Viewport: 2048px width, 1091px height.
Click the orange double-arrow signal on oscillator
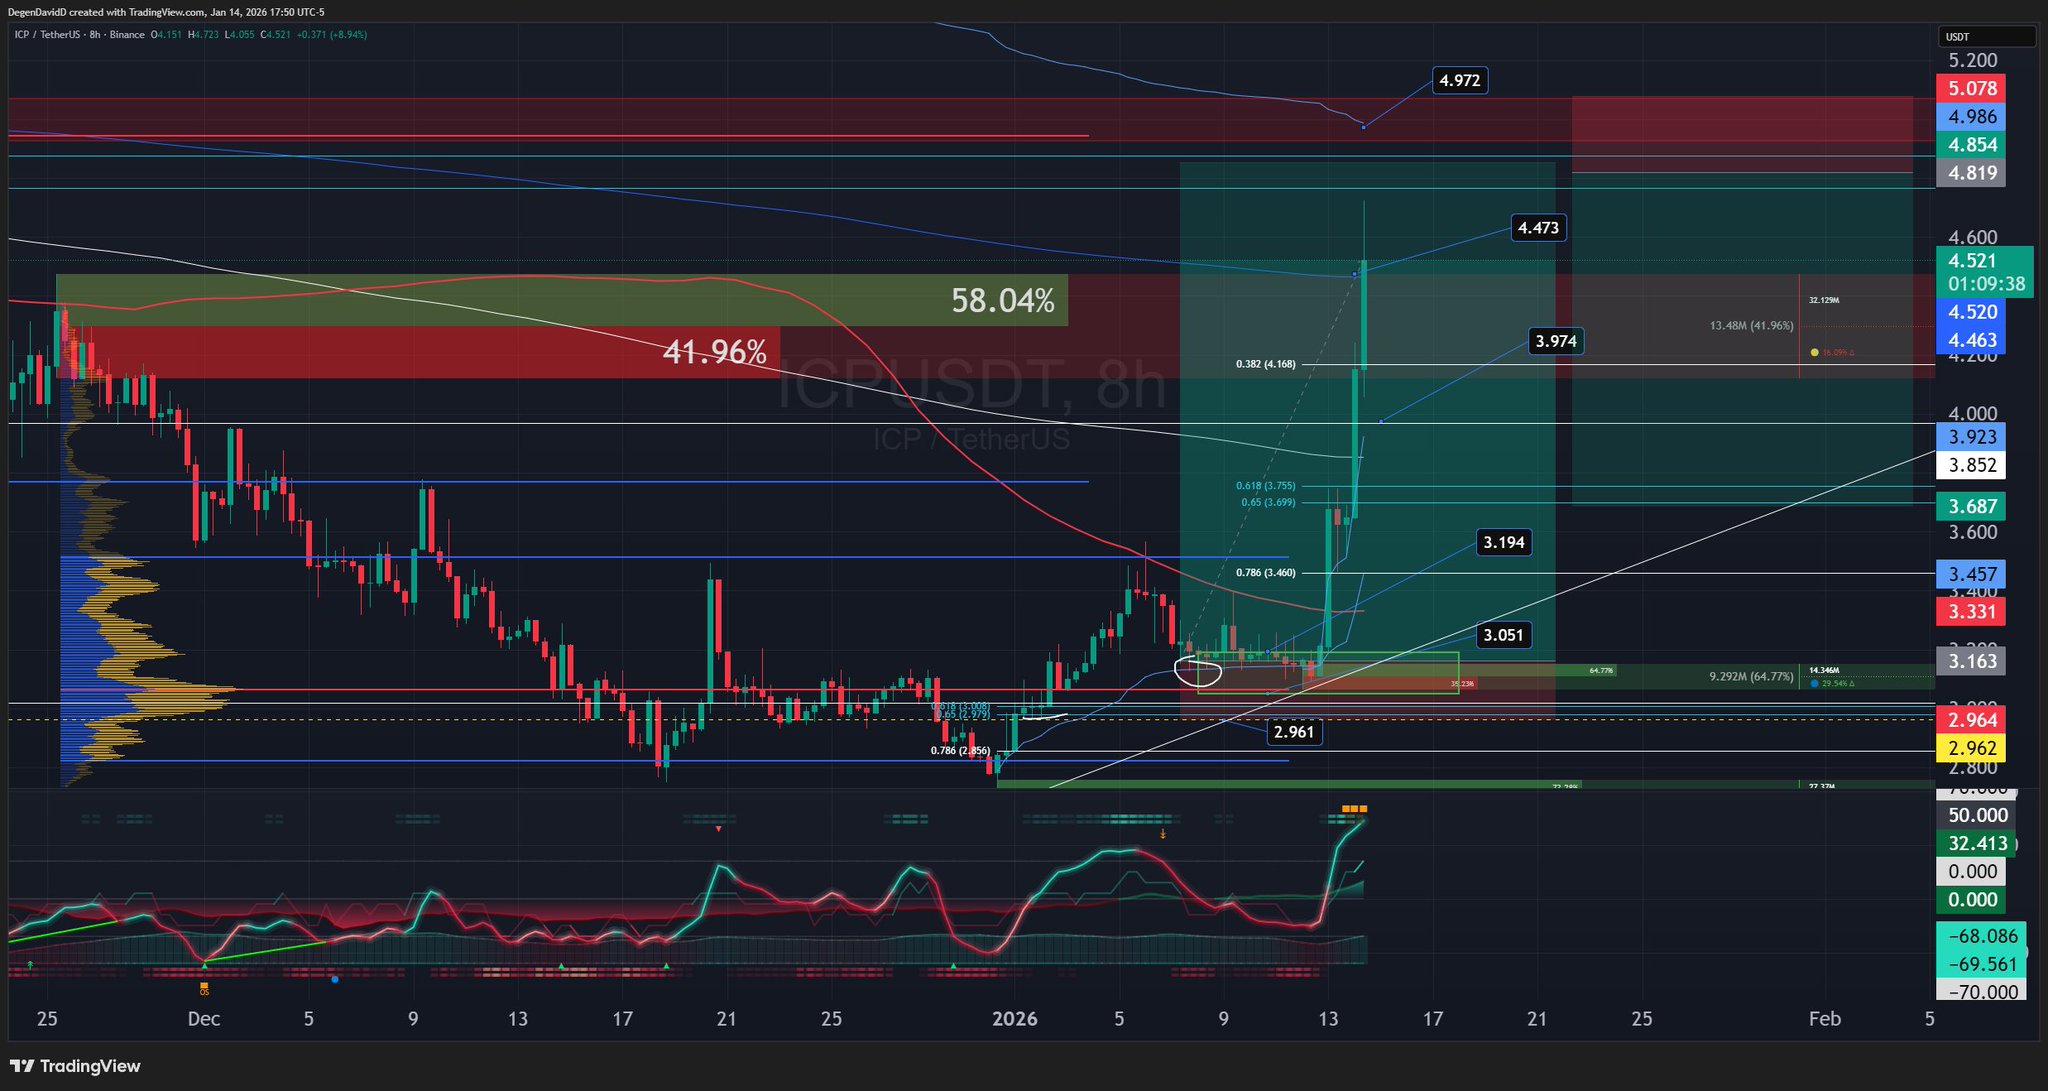coord(1162,833)
